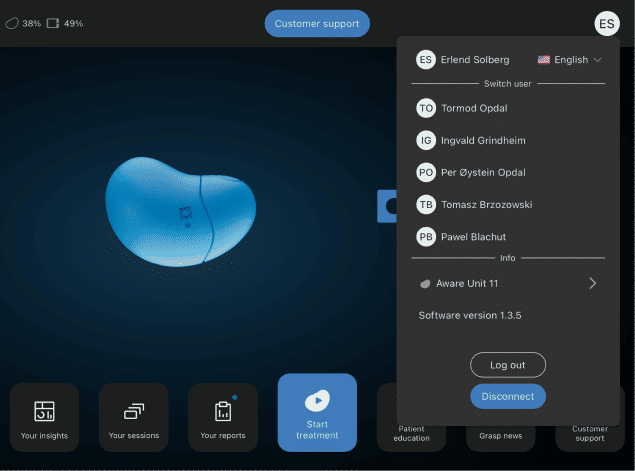This screenshot has height=471, width=635.
Task: Select Erlend Solberg current user
Action: pos(463,60)
